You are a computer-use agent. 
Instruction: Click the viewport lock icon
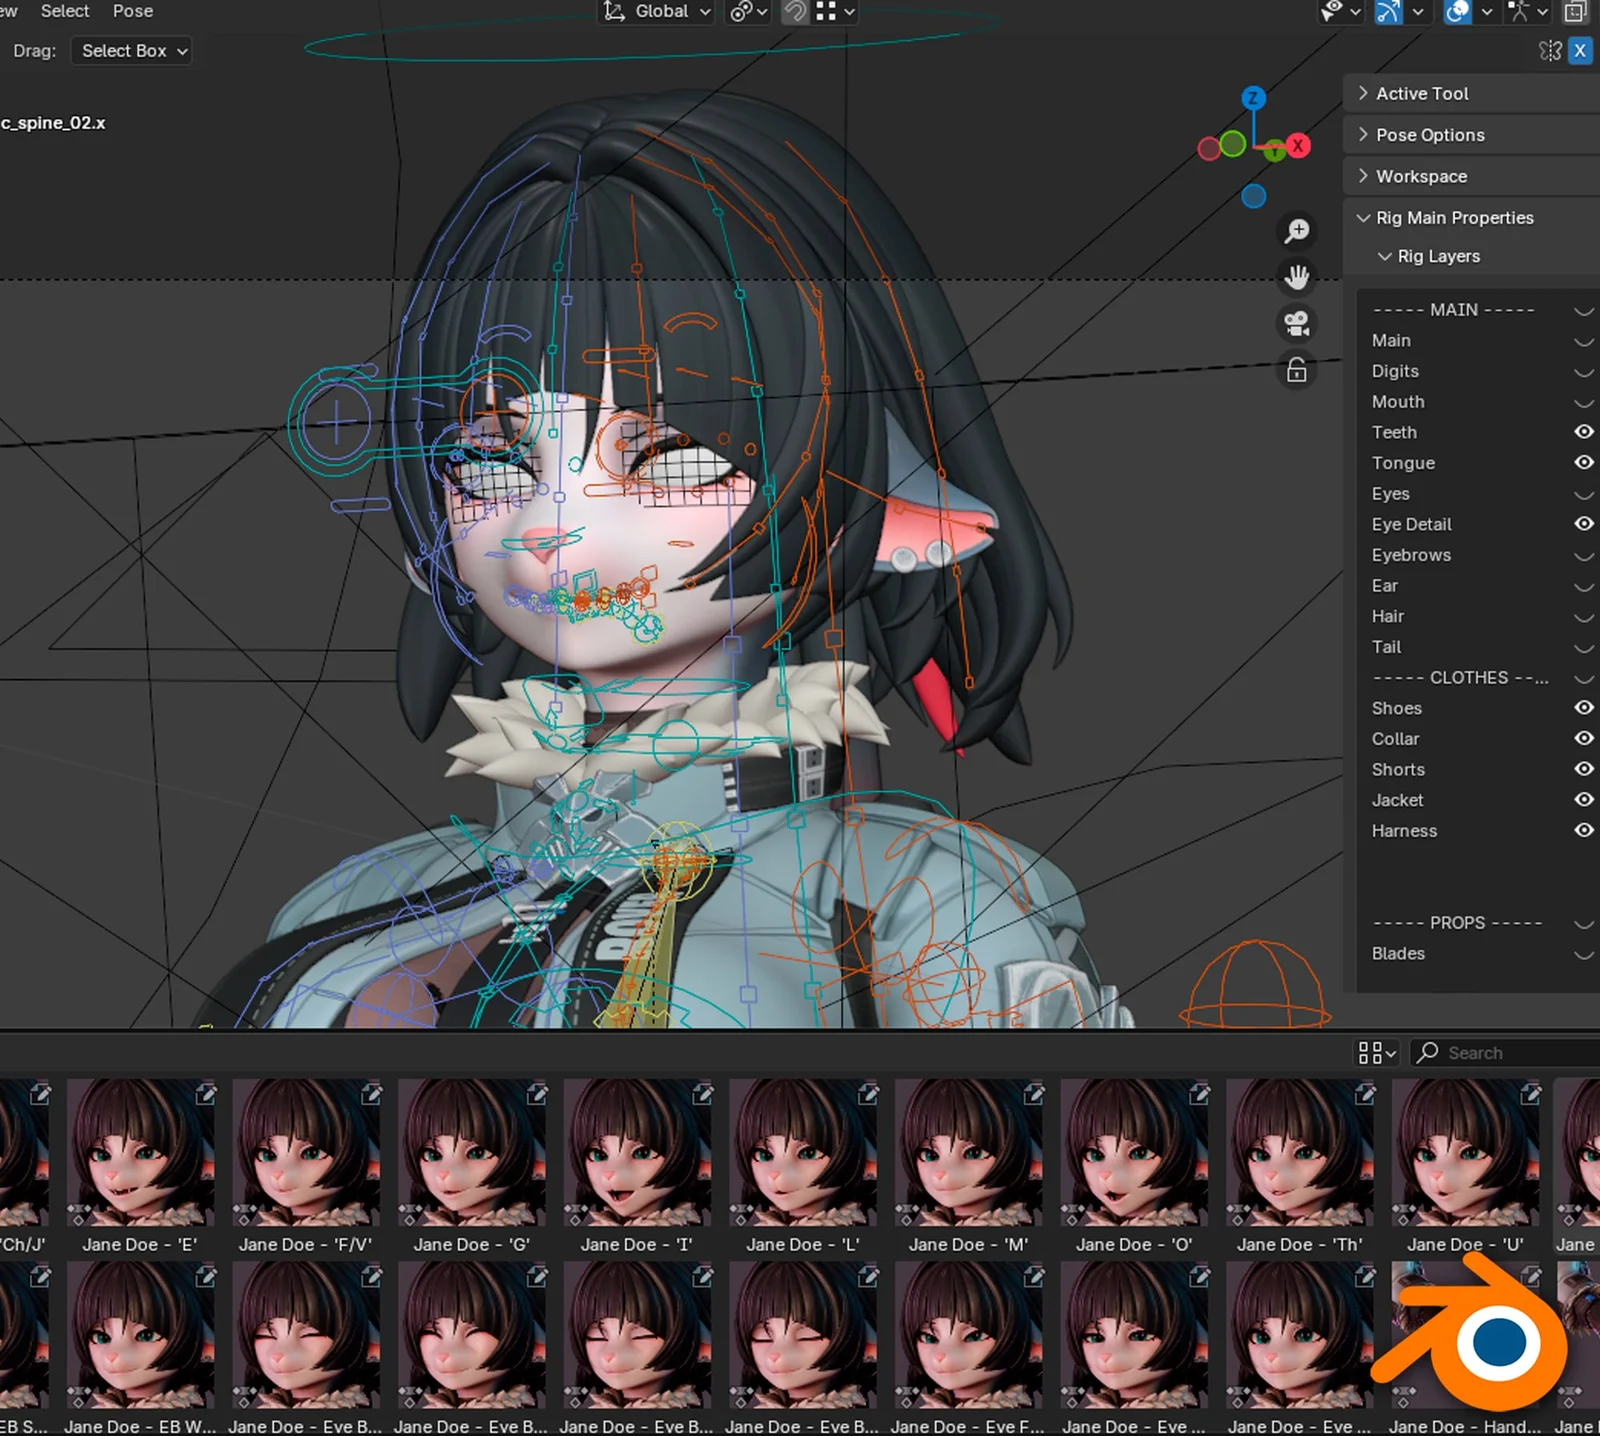click(1296, 371)
